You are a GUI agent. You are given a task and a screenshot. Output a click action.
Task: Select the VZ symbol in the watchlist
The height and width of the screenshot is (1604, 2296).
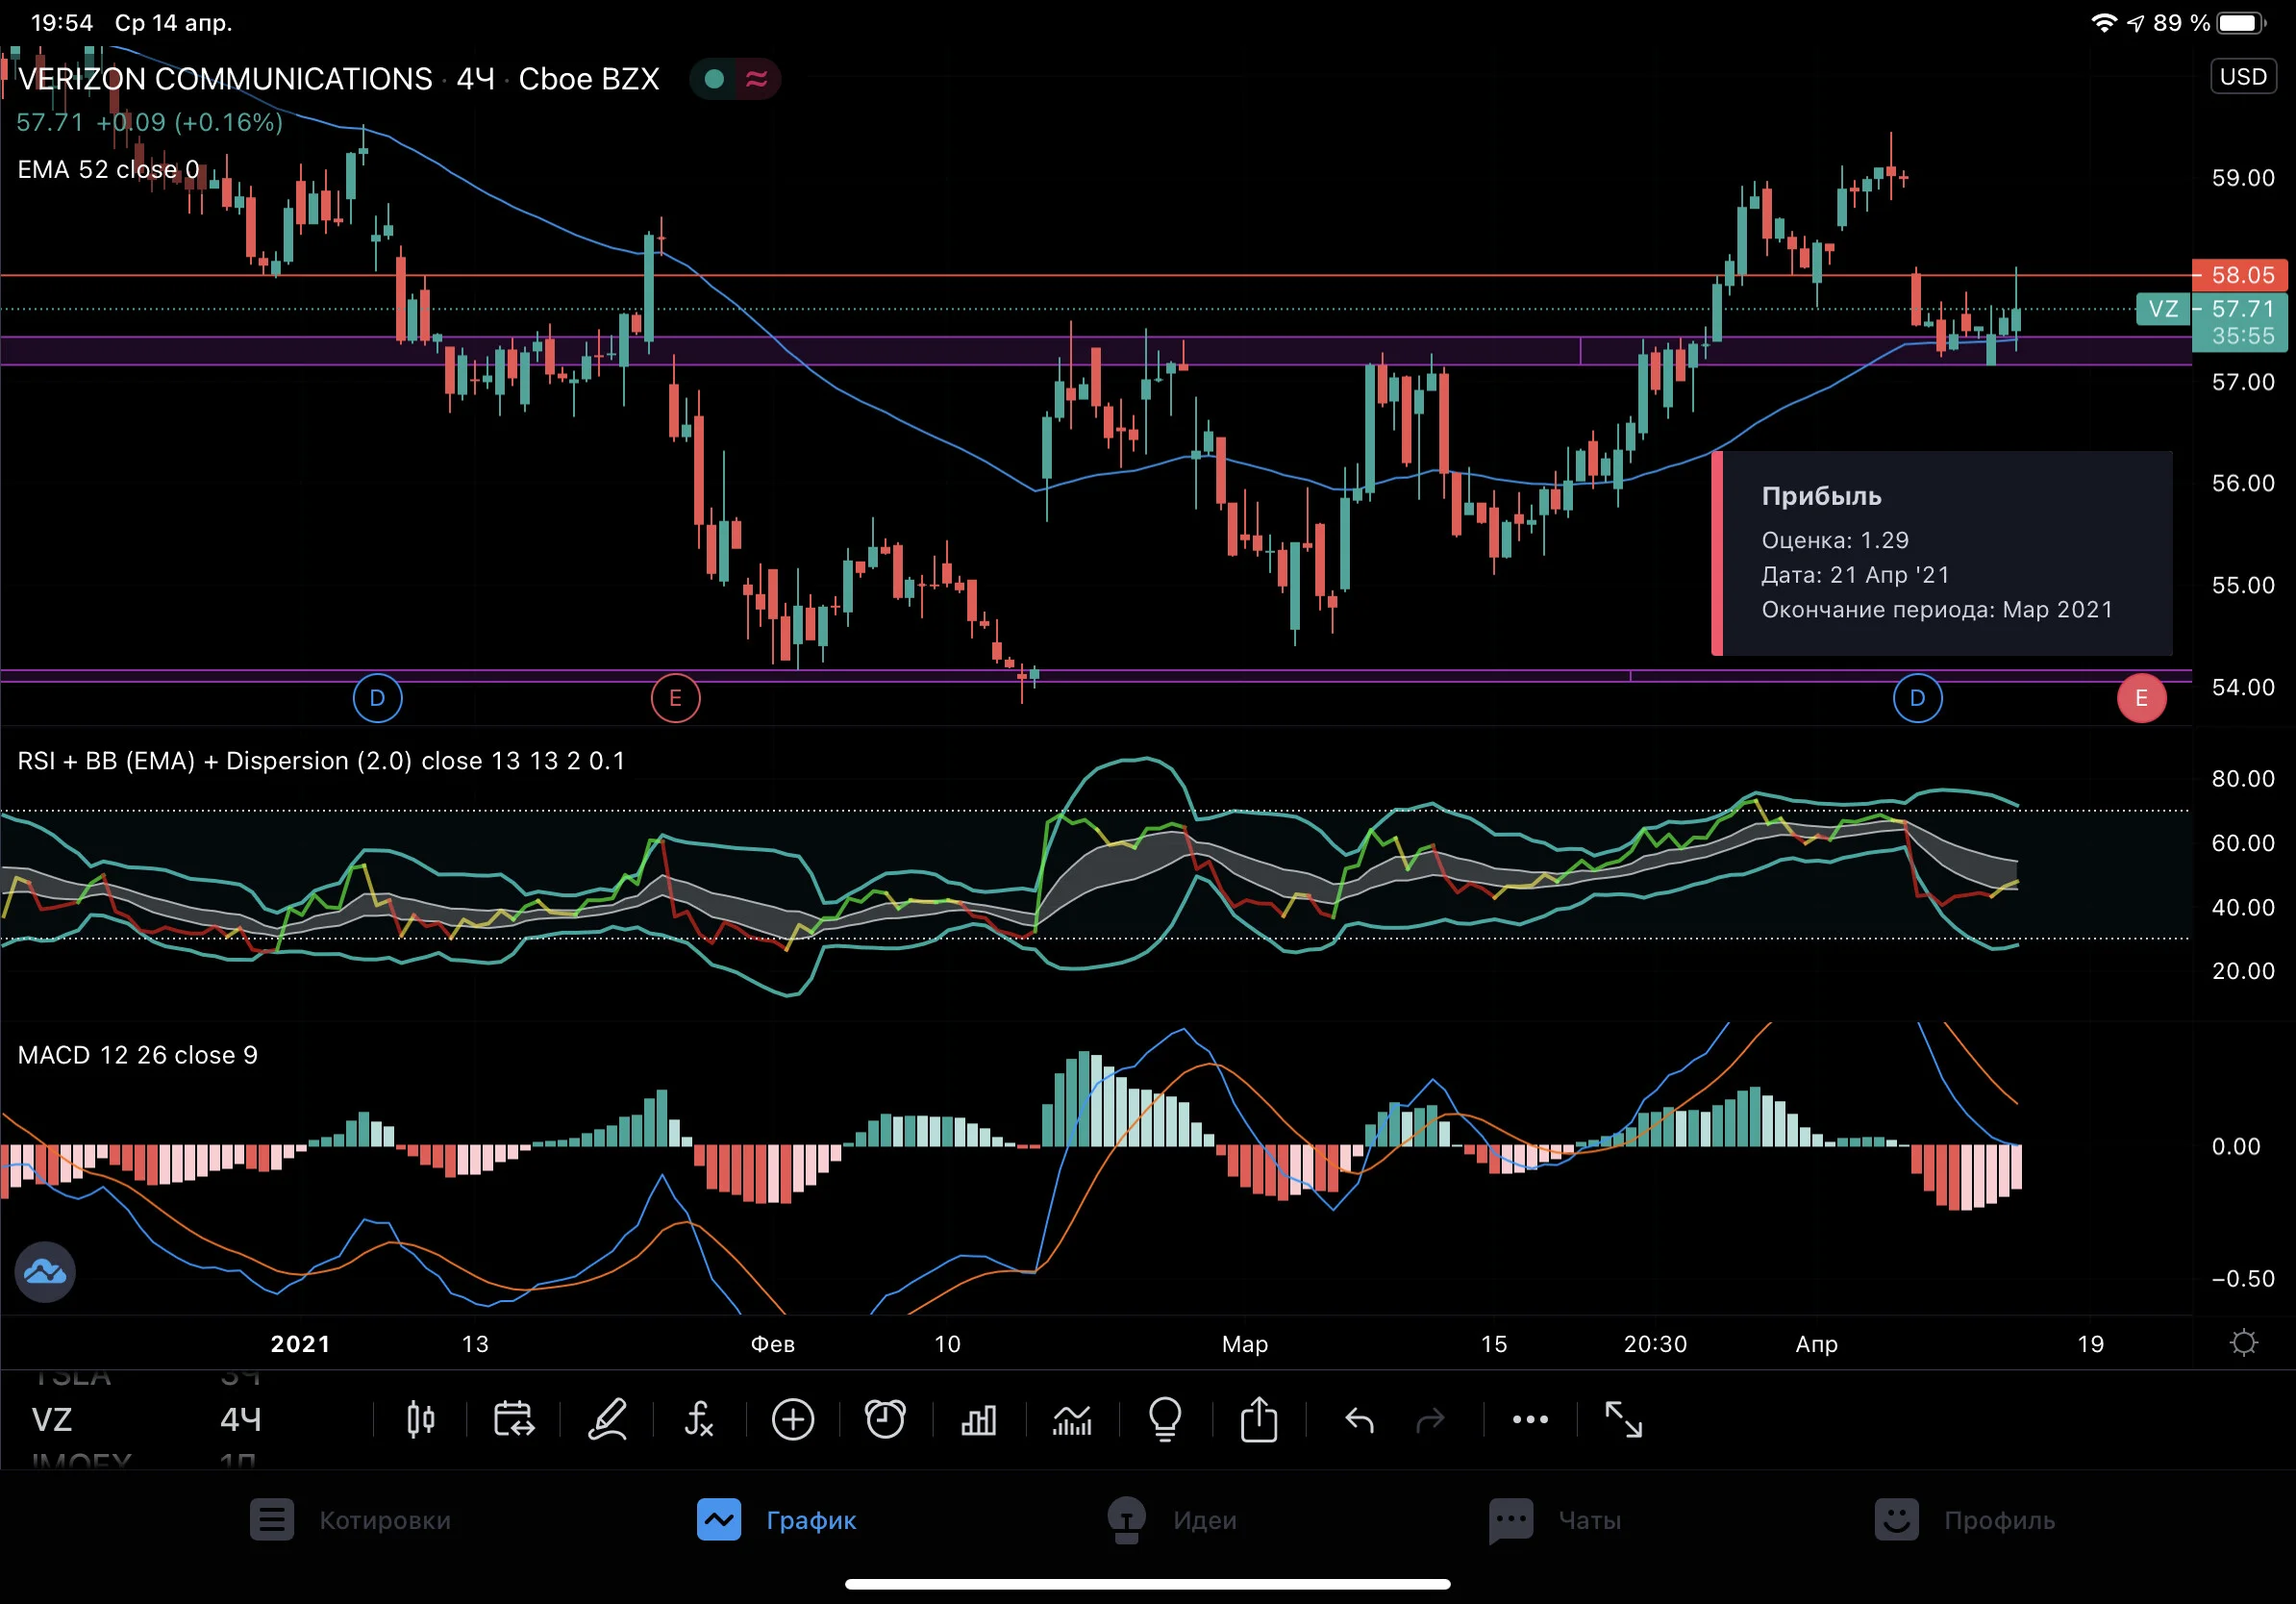pyautogui.click(x=52, y=1419)
